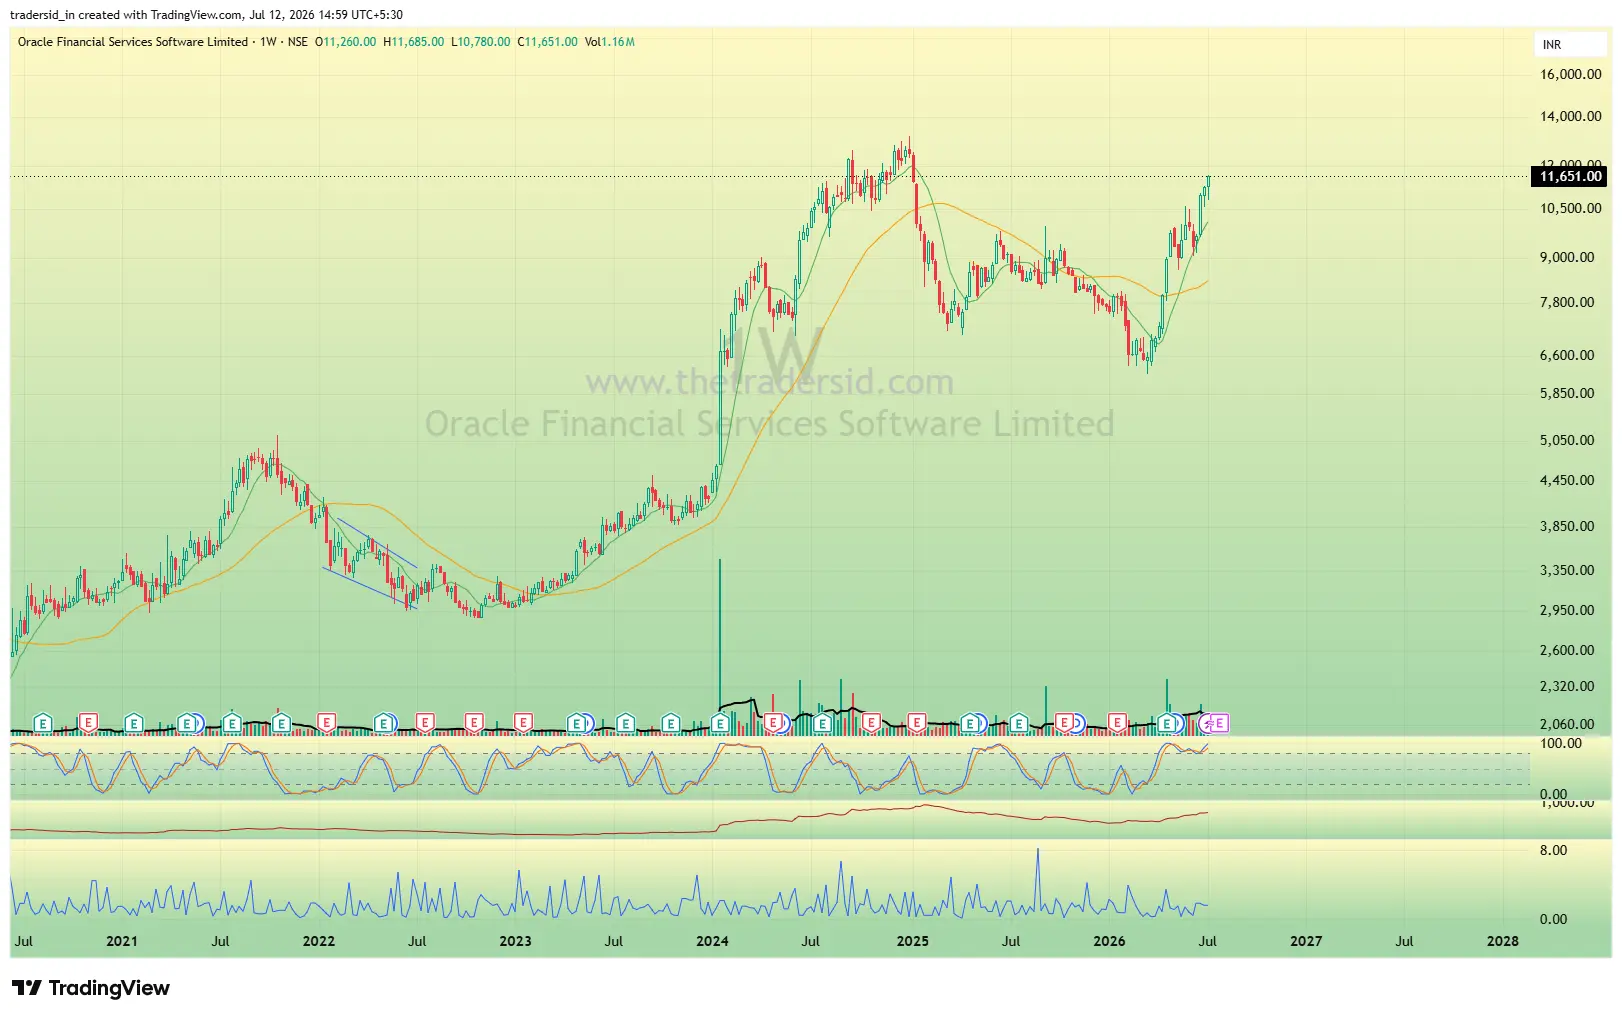
Task: Click the 3,850.00 price axis label
Action: click(x=1567, y=526)
